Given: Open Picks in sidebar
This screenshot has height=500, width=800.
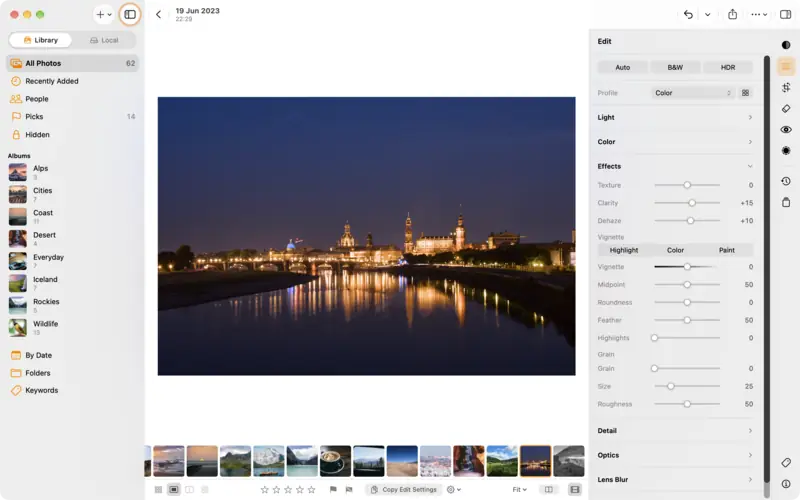Looking at the screenshot, I should coord(72,117).
